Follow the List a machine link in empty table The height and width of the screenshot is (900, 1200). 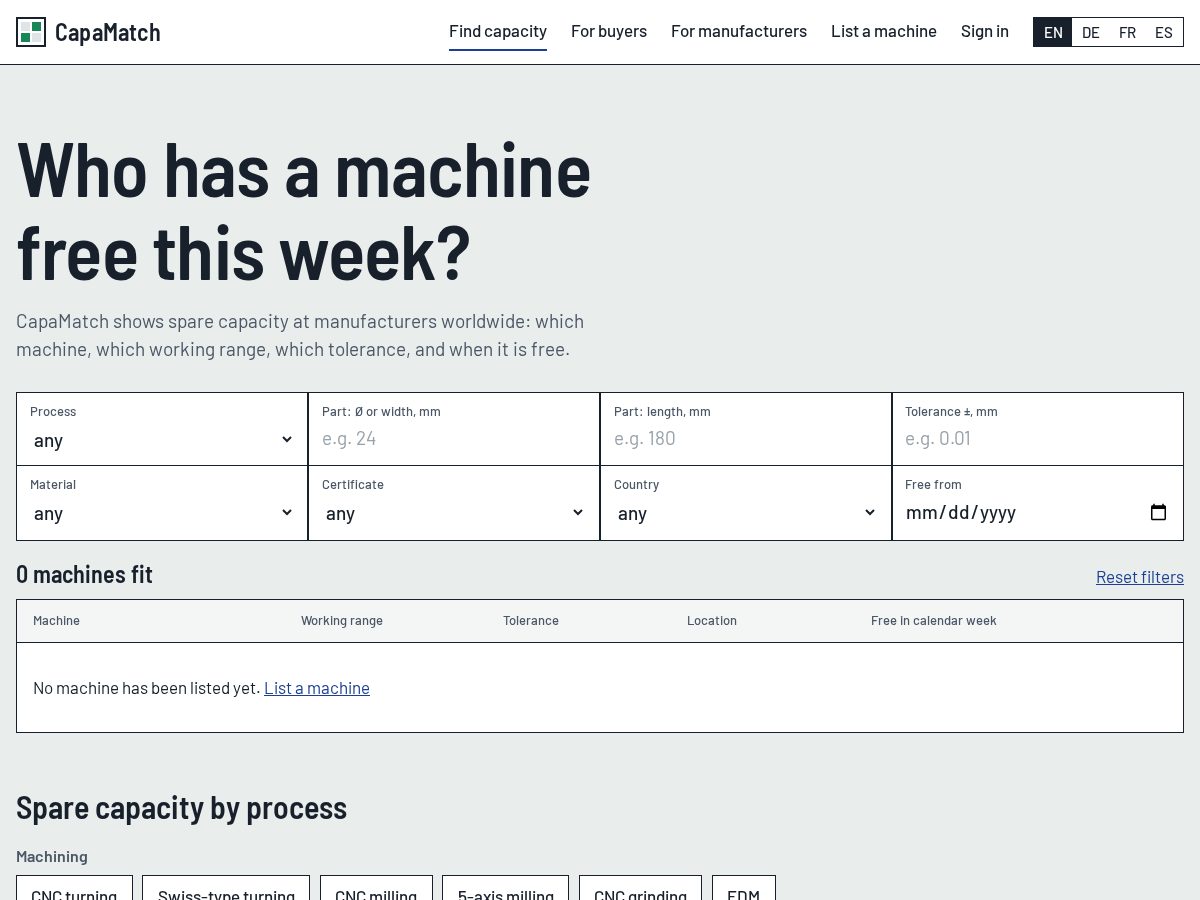tap(317, 688)
